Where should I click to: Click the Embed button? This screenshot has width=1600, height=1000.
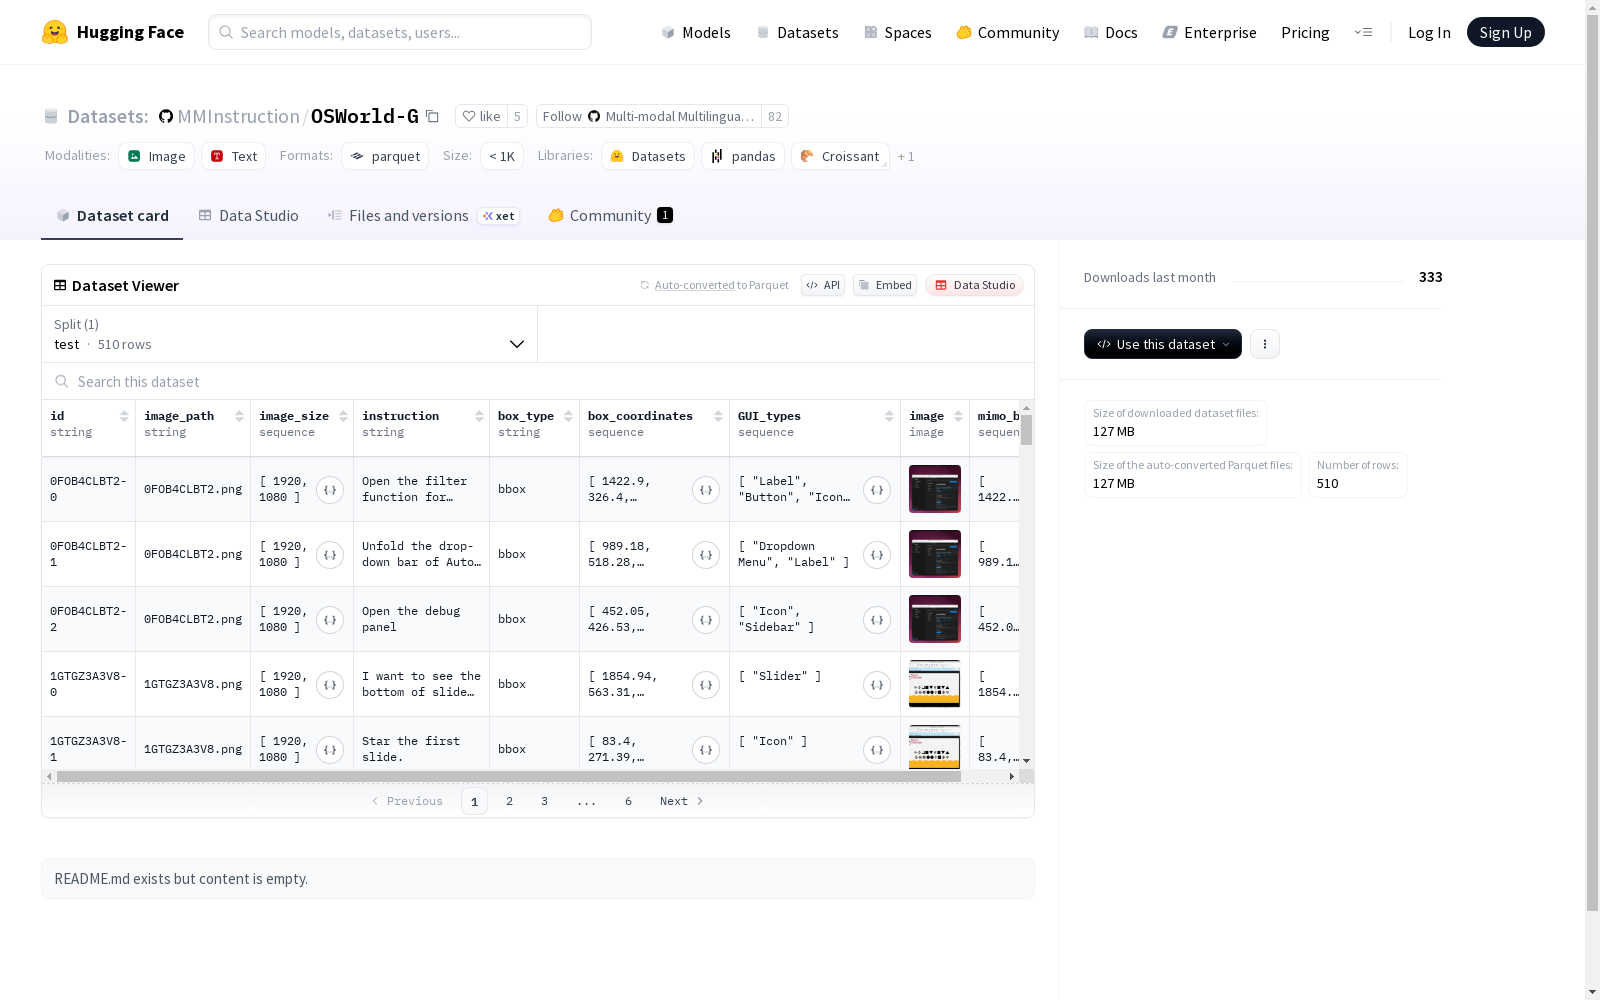[885, 285]
